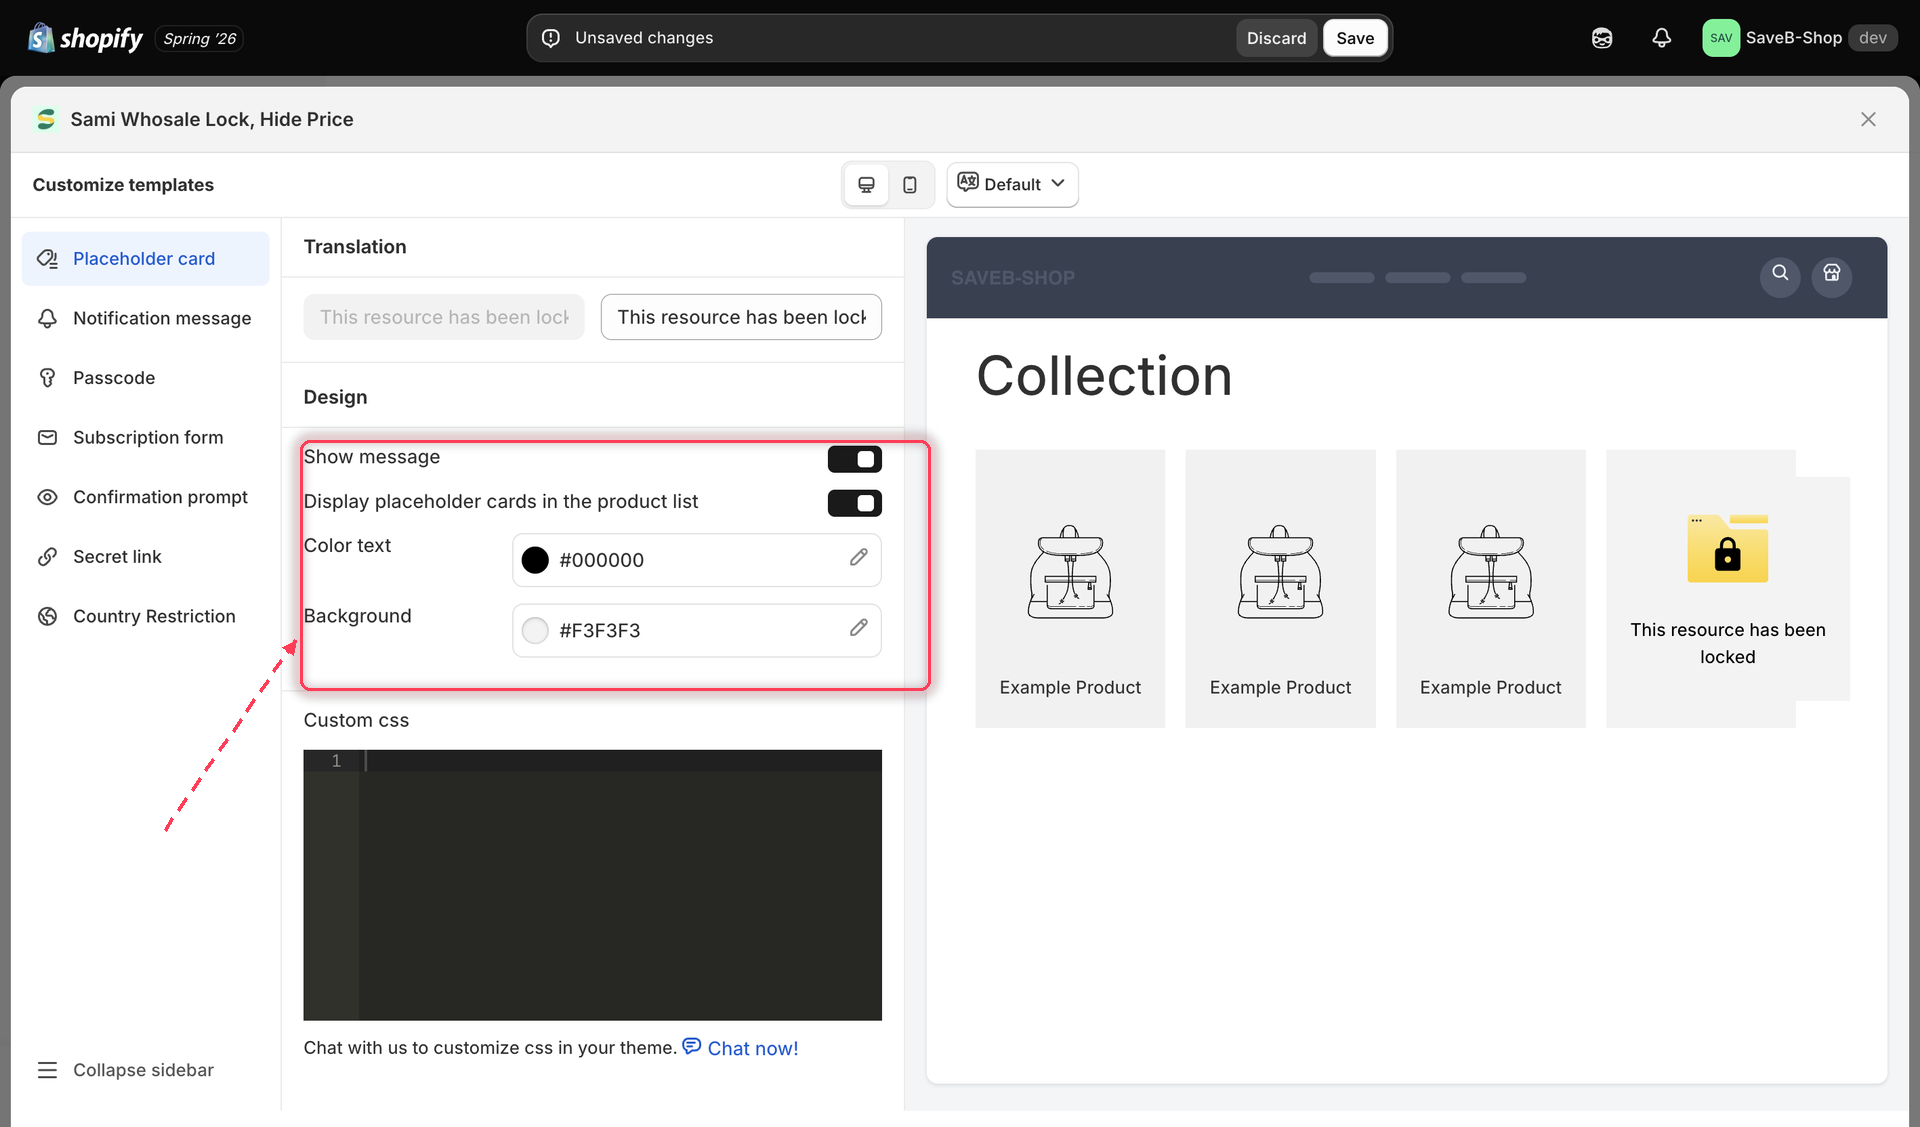1920x1127 pixels.
Task: Click the SAVEB-SHOP preview store name
Action: pos(1013,278)
